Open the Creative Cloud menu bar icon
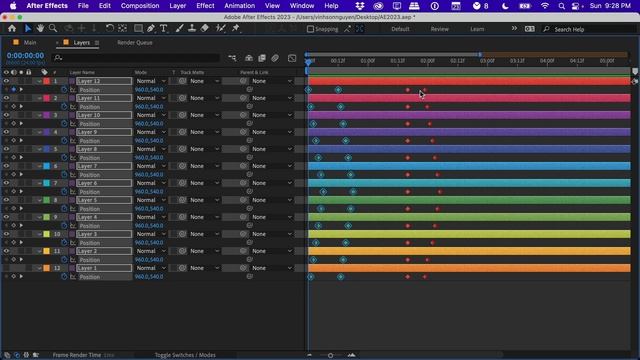 (378, 6)
